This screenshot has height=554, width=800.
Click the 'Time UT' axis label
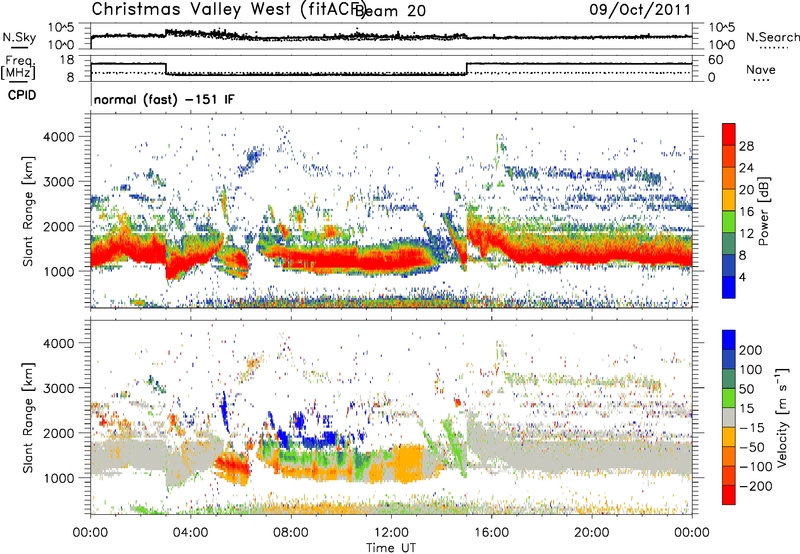[x=391, y=547]
